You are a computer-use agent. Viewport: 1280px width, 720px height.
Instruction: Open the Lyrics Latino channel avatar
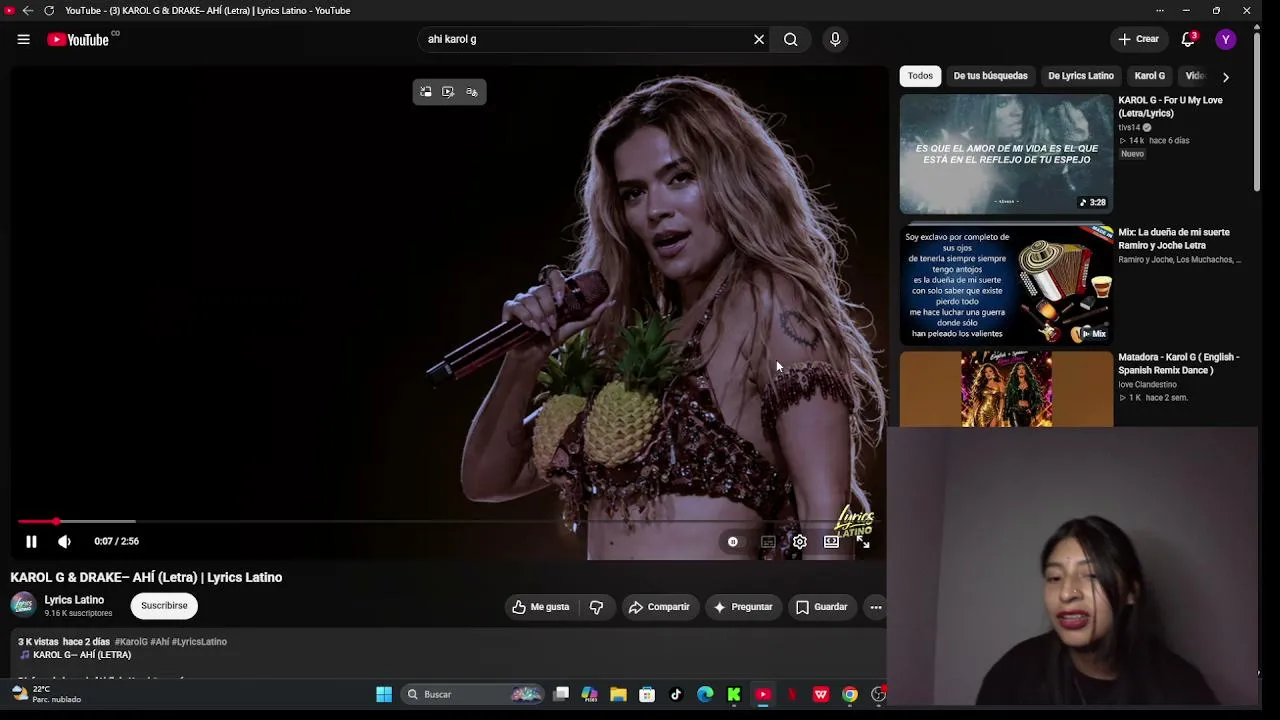[23, 605]
